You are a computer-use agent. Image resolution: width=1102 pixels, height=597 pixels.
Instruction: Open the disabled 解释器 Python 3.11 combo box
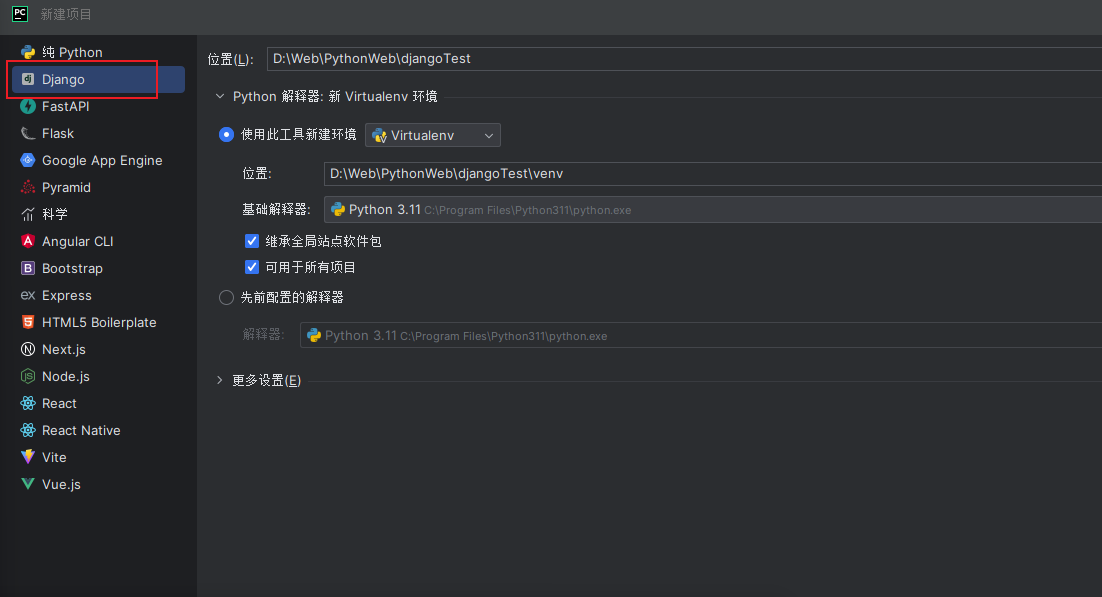(701, 335)
